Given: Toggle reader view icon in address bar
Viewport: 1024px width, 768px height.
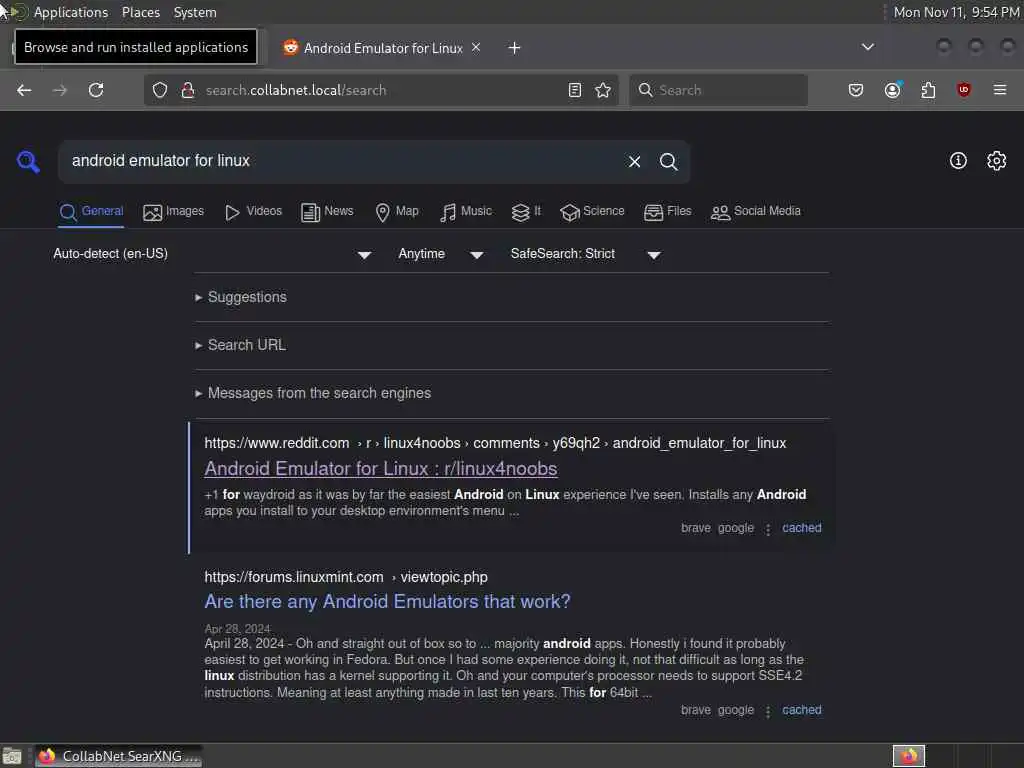Looking at the screenshot, I should (x=575, y=90).
